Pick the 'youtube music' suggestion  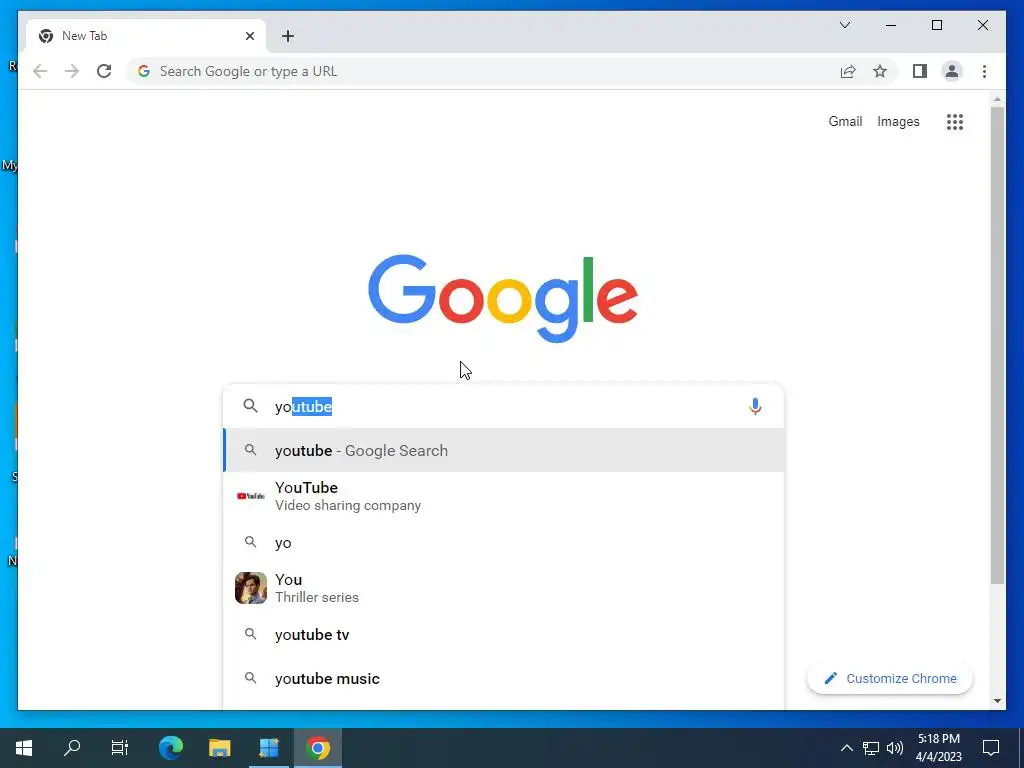(x=504, y=679)
